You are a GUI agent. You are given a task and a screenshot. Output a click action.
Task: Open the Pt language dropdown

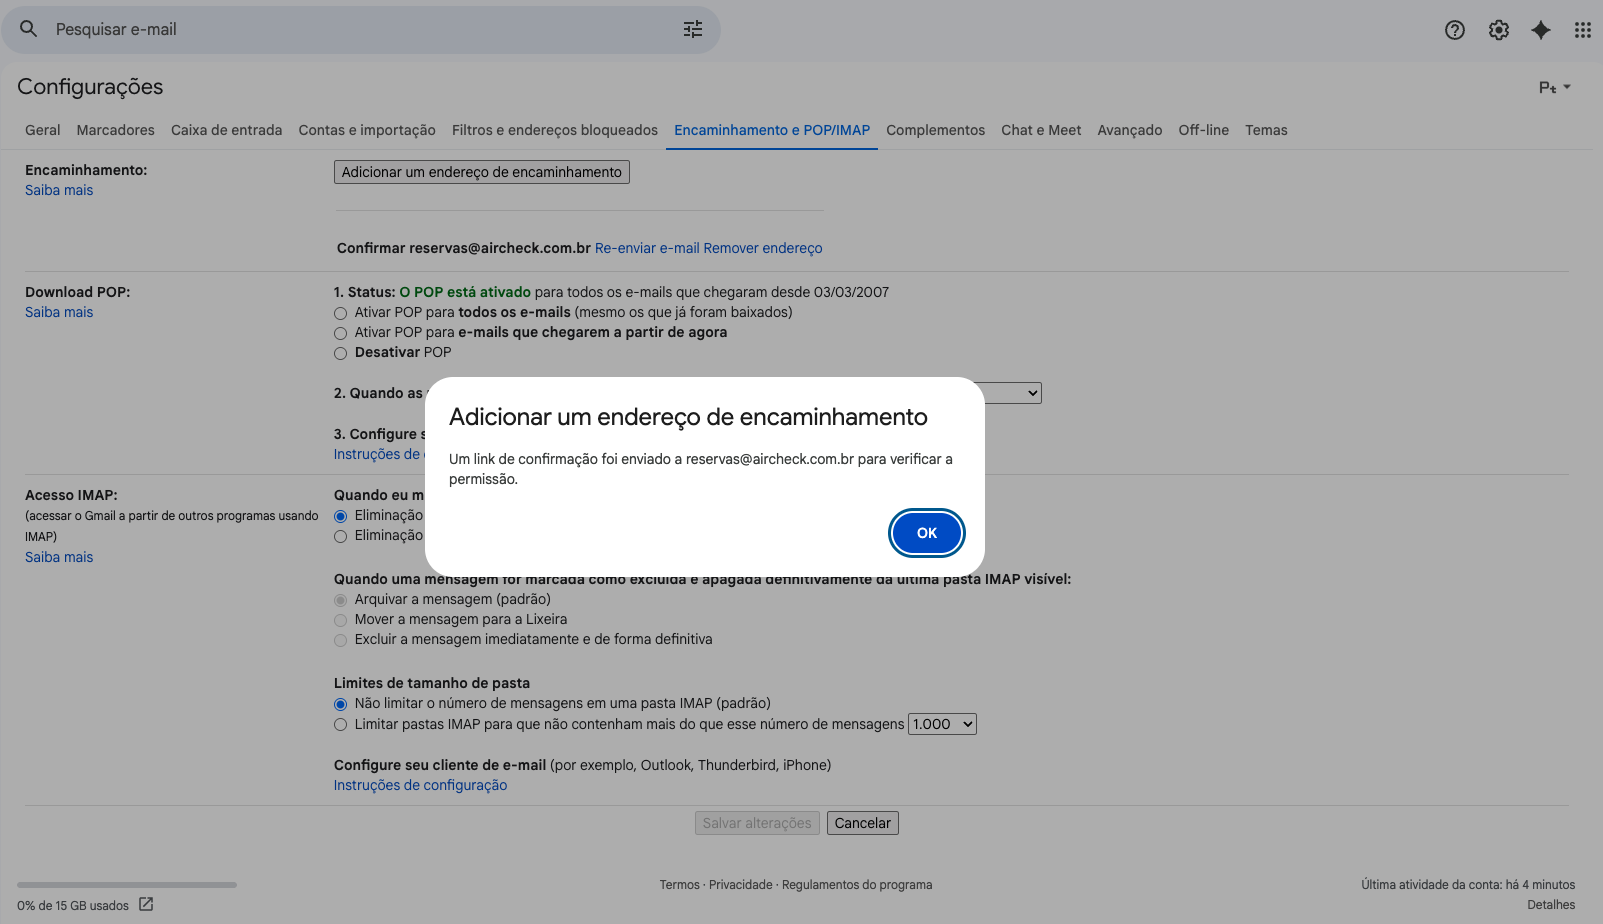pos(1553,87)
